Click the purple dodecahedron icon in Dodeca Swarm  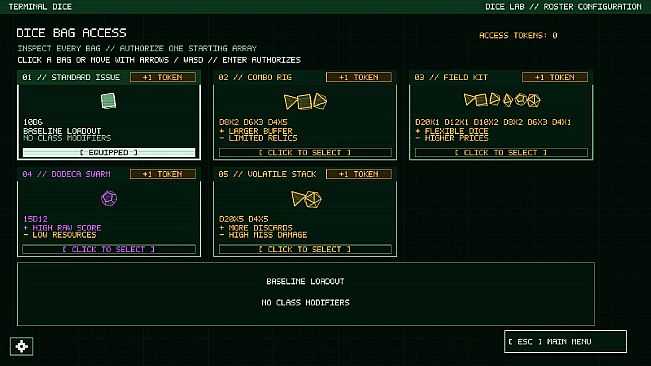click(109, 198)
